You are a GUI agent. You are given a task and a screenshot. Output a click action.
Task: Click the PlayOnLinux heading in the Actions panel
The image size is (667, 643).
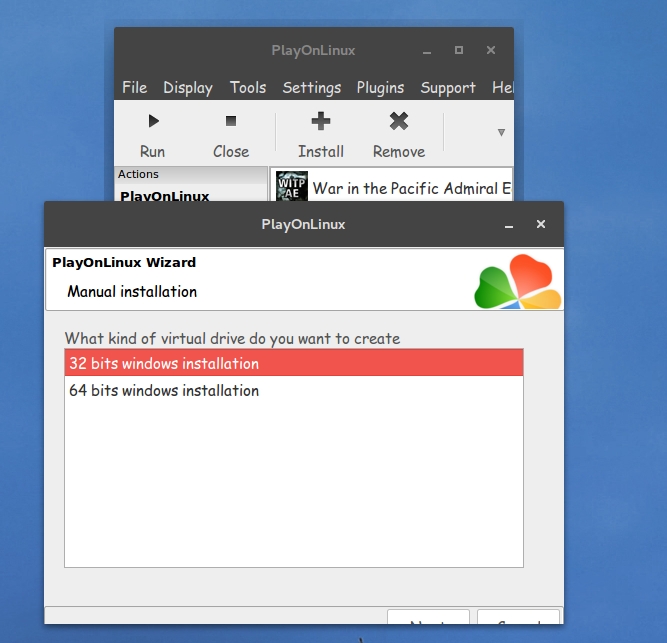165,196
